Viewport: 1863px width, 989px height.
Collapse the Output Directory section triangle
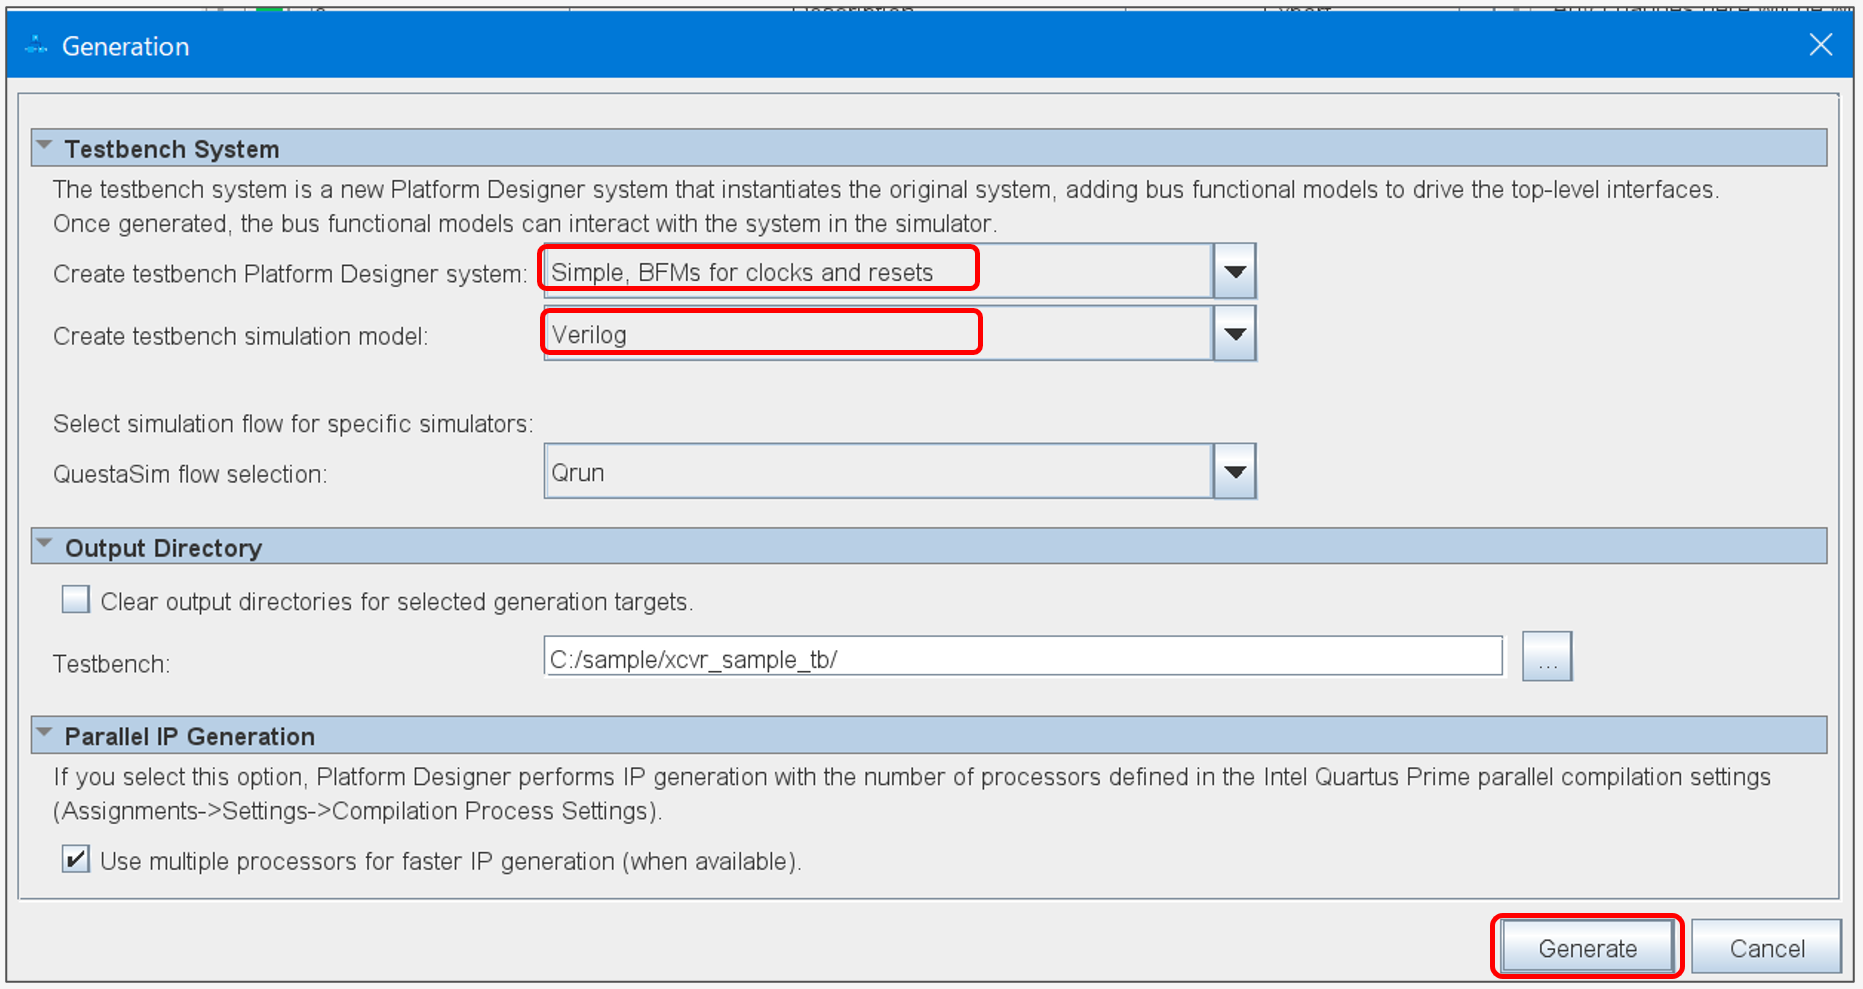[44, 545]
